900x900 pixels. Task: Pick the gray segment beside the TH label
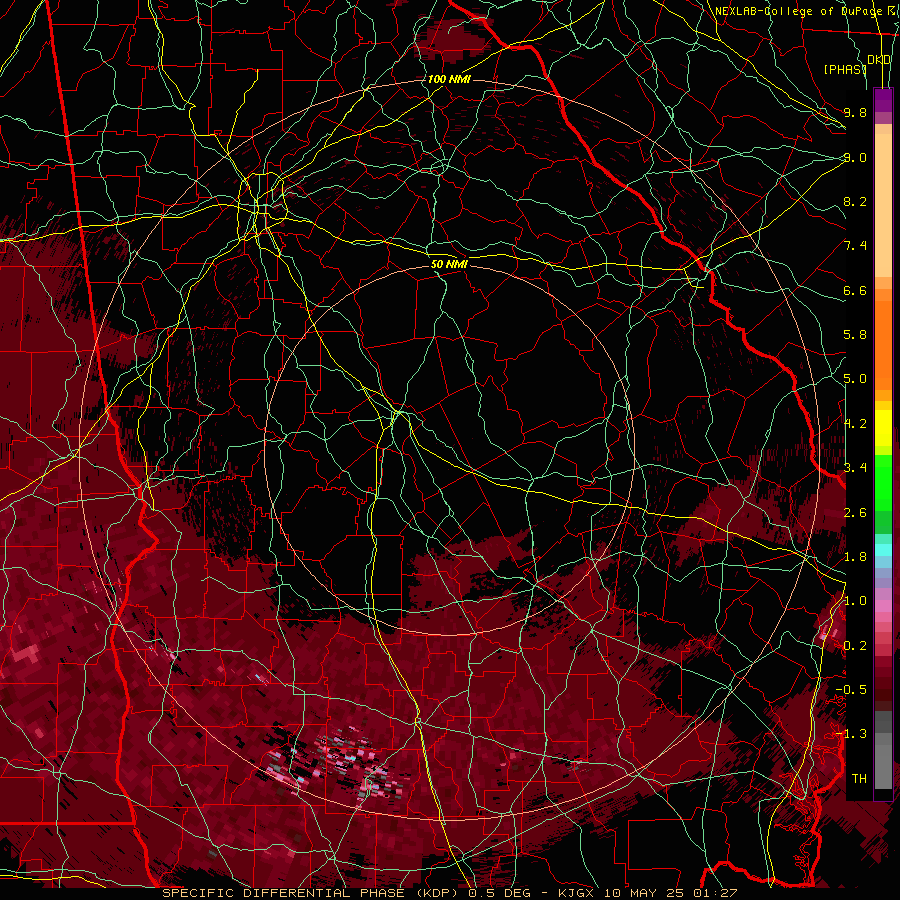pyautogui.click(x=883, y=766)
